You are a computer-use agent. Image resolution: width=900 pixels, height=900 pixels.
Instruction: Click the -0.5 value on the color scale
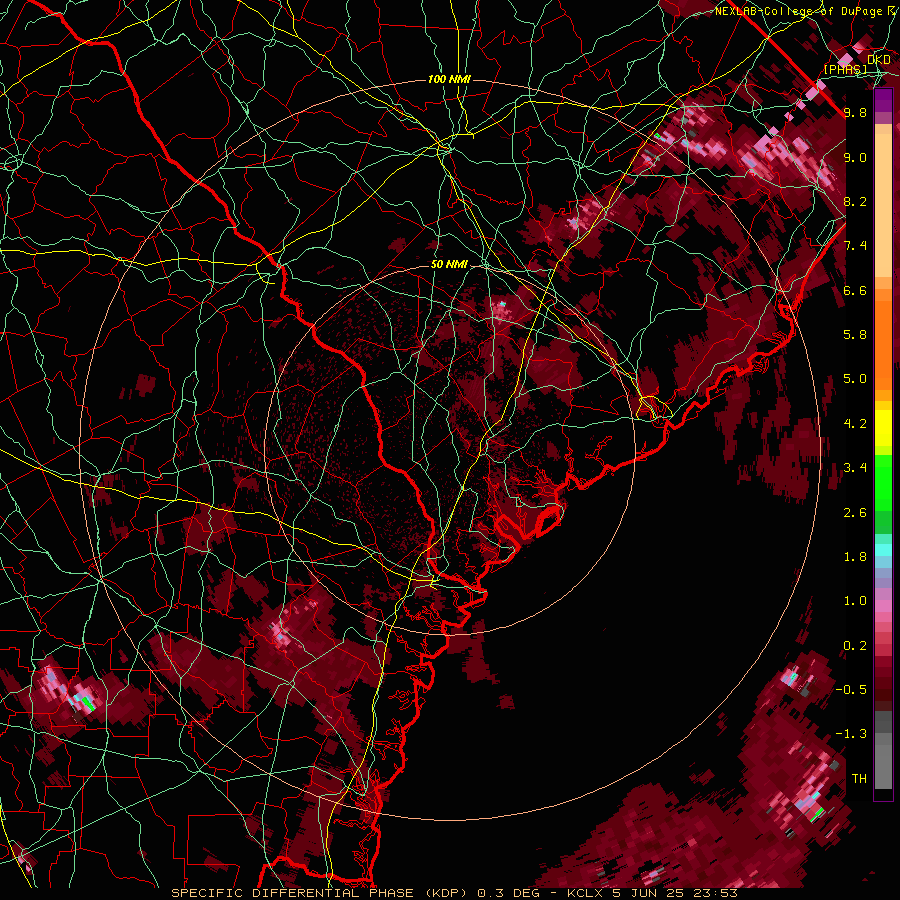click(x=851, y=690)
